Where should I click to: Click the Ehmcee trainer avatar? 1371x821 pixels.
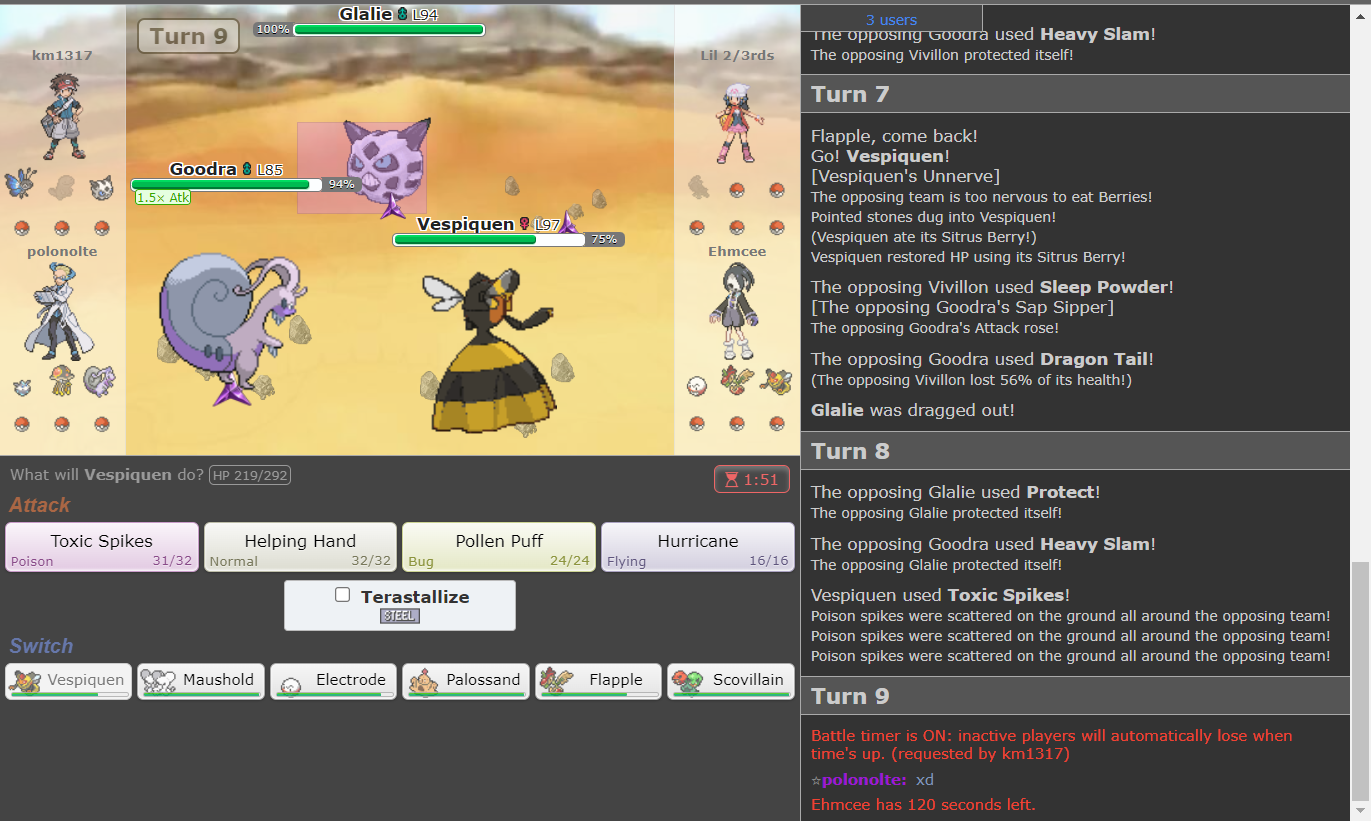tap(737, 312)
